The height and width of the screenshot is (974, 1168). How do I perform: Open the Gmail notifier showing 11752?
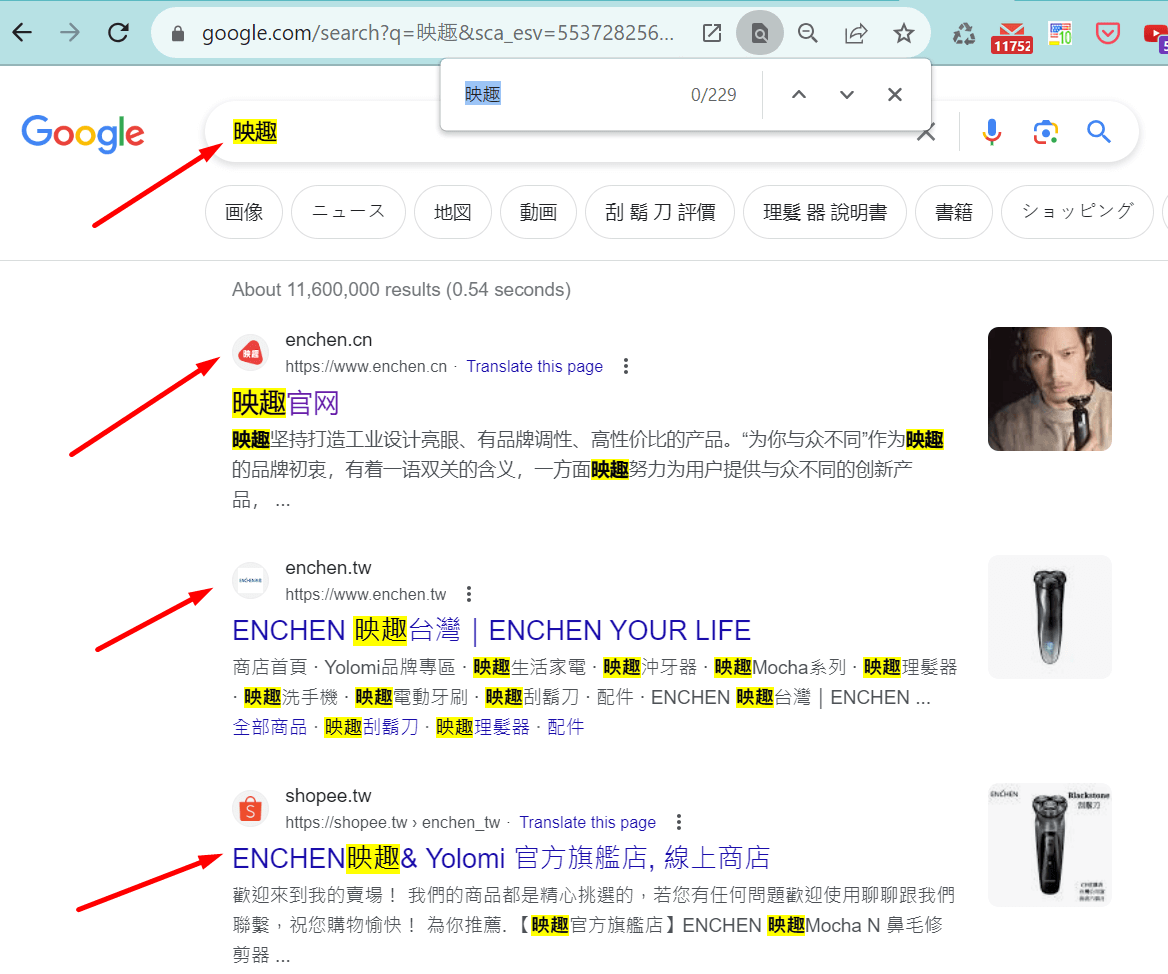[x=1012, y=32]
